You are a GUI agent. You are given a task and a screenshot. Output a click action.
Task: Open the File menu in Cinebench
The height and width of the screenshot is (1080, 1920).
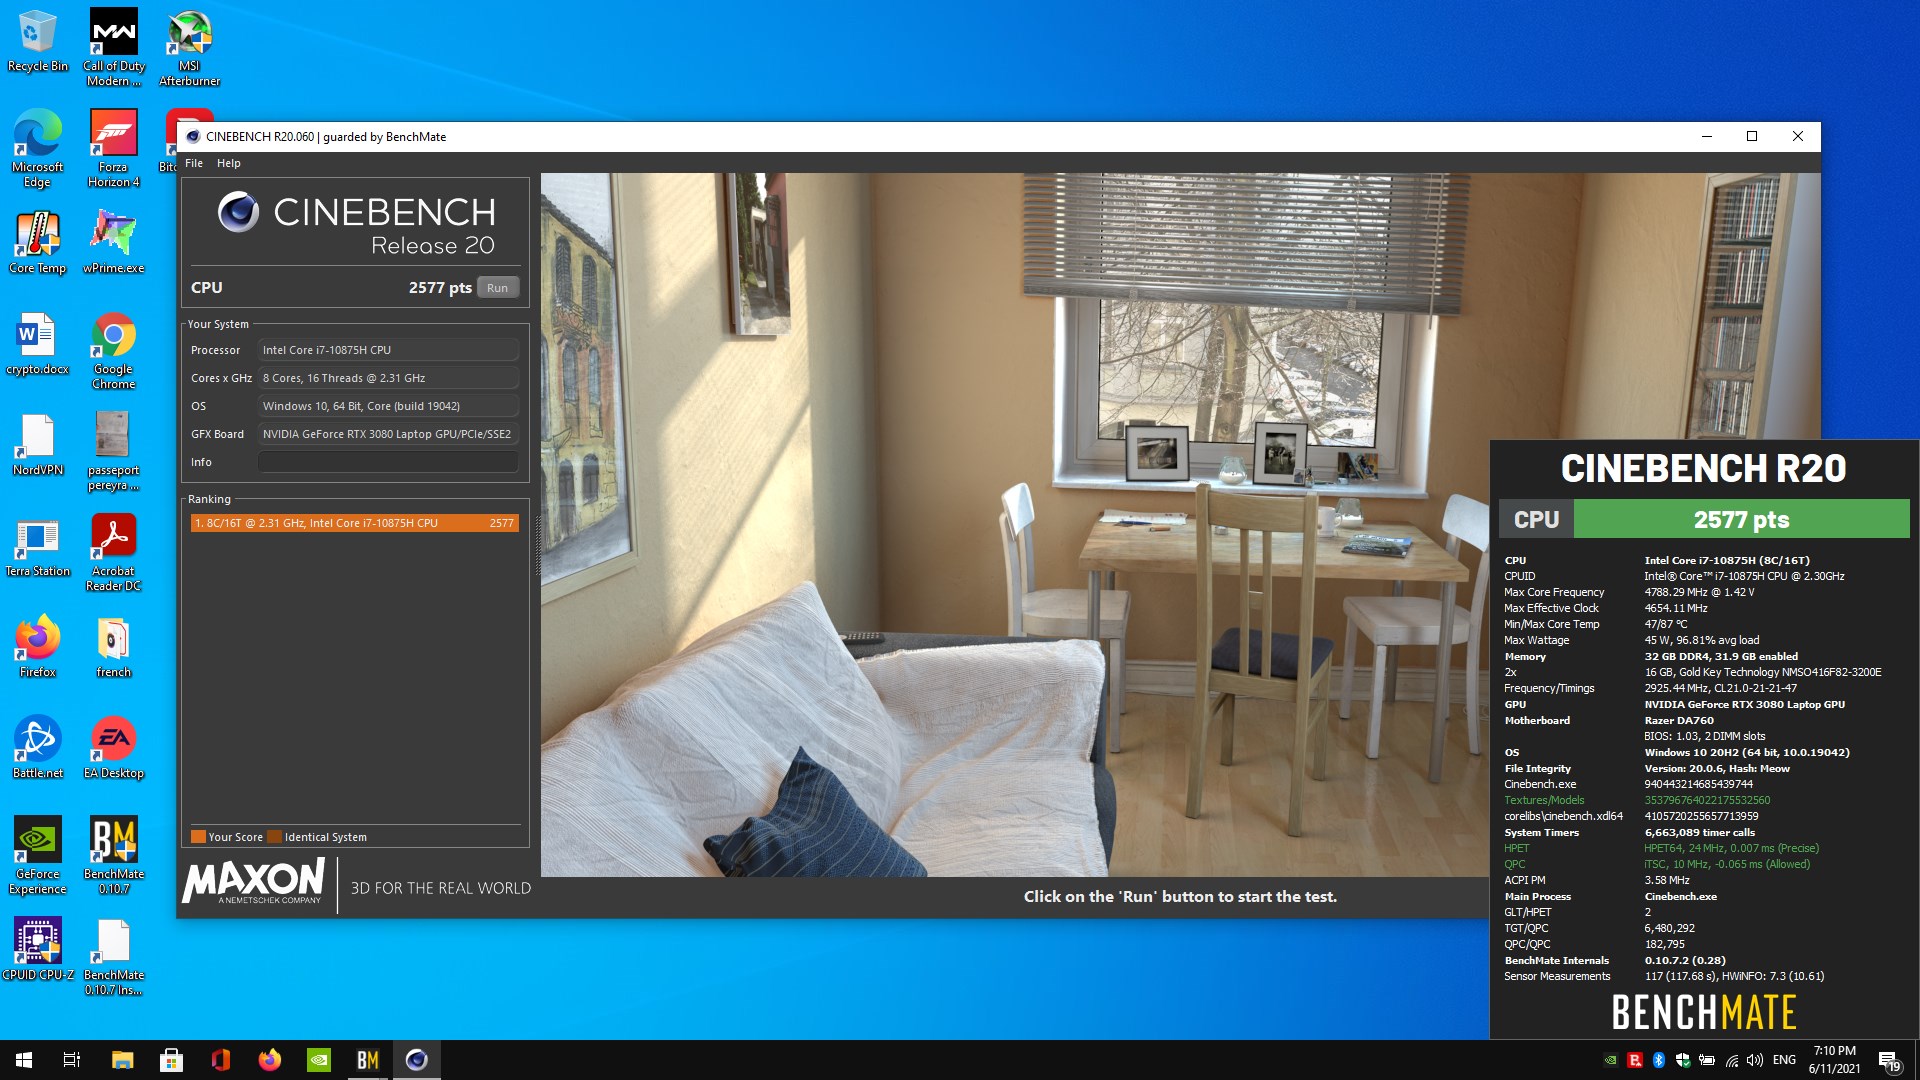click(194, 163)
